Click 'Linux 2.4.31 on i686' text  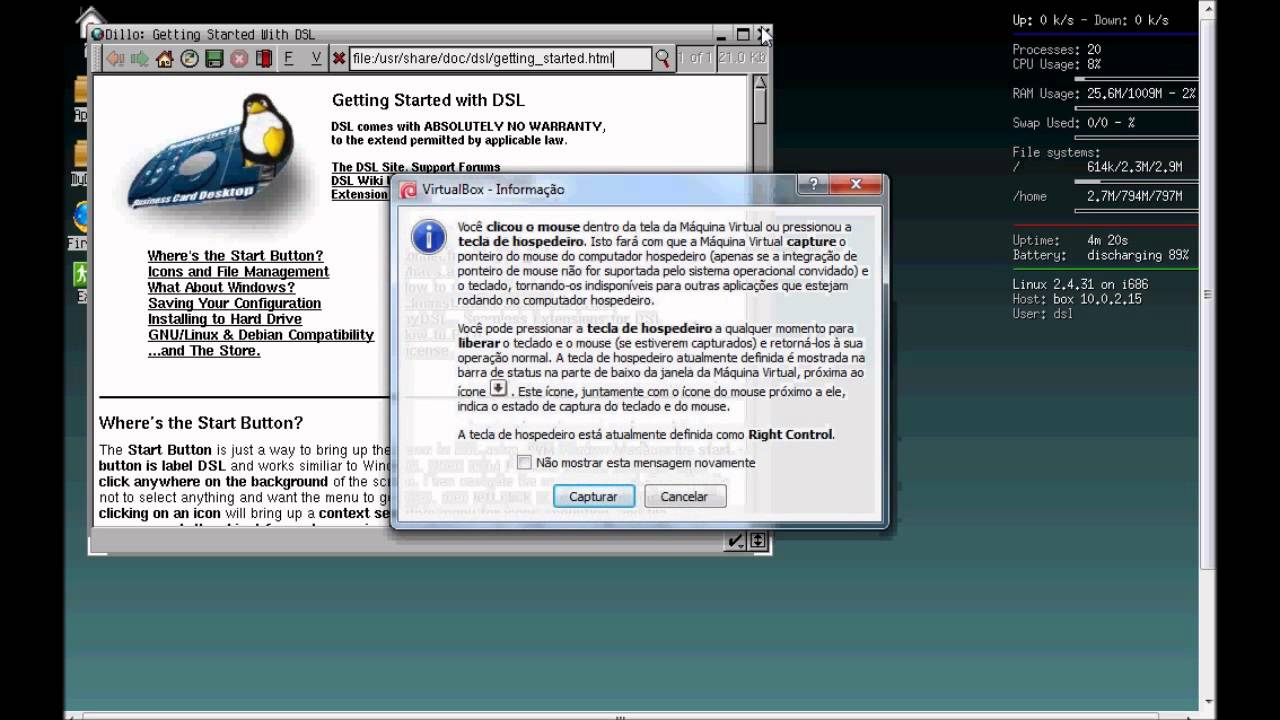coord(1080,285)
